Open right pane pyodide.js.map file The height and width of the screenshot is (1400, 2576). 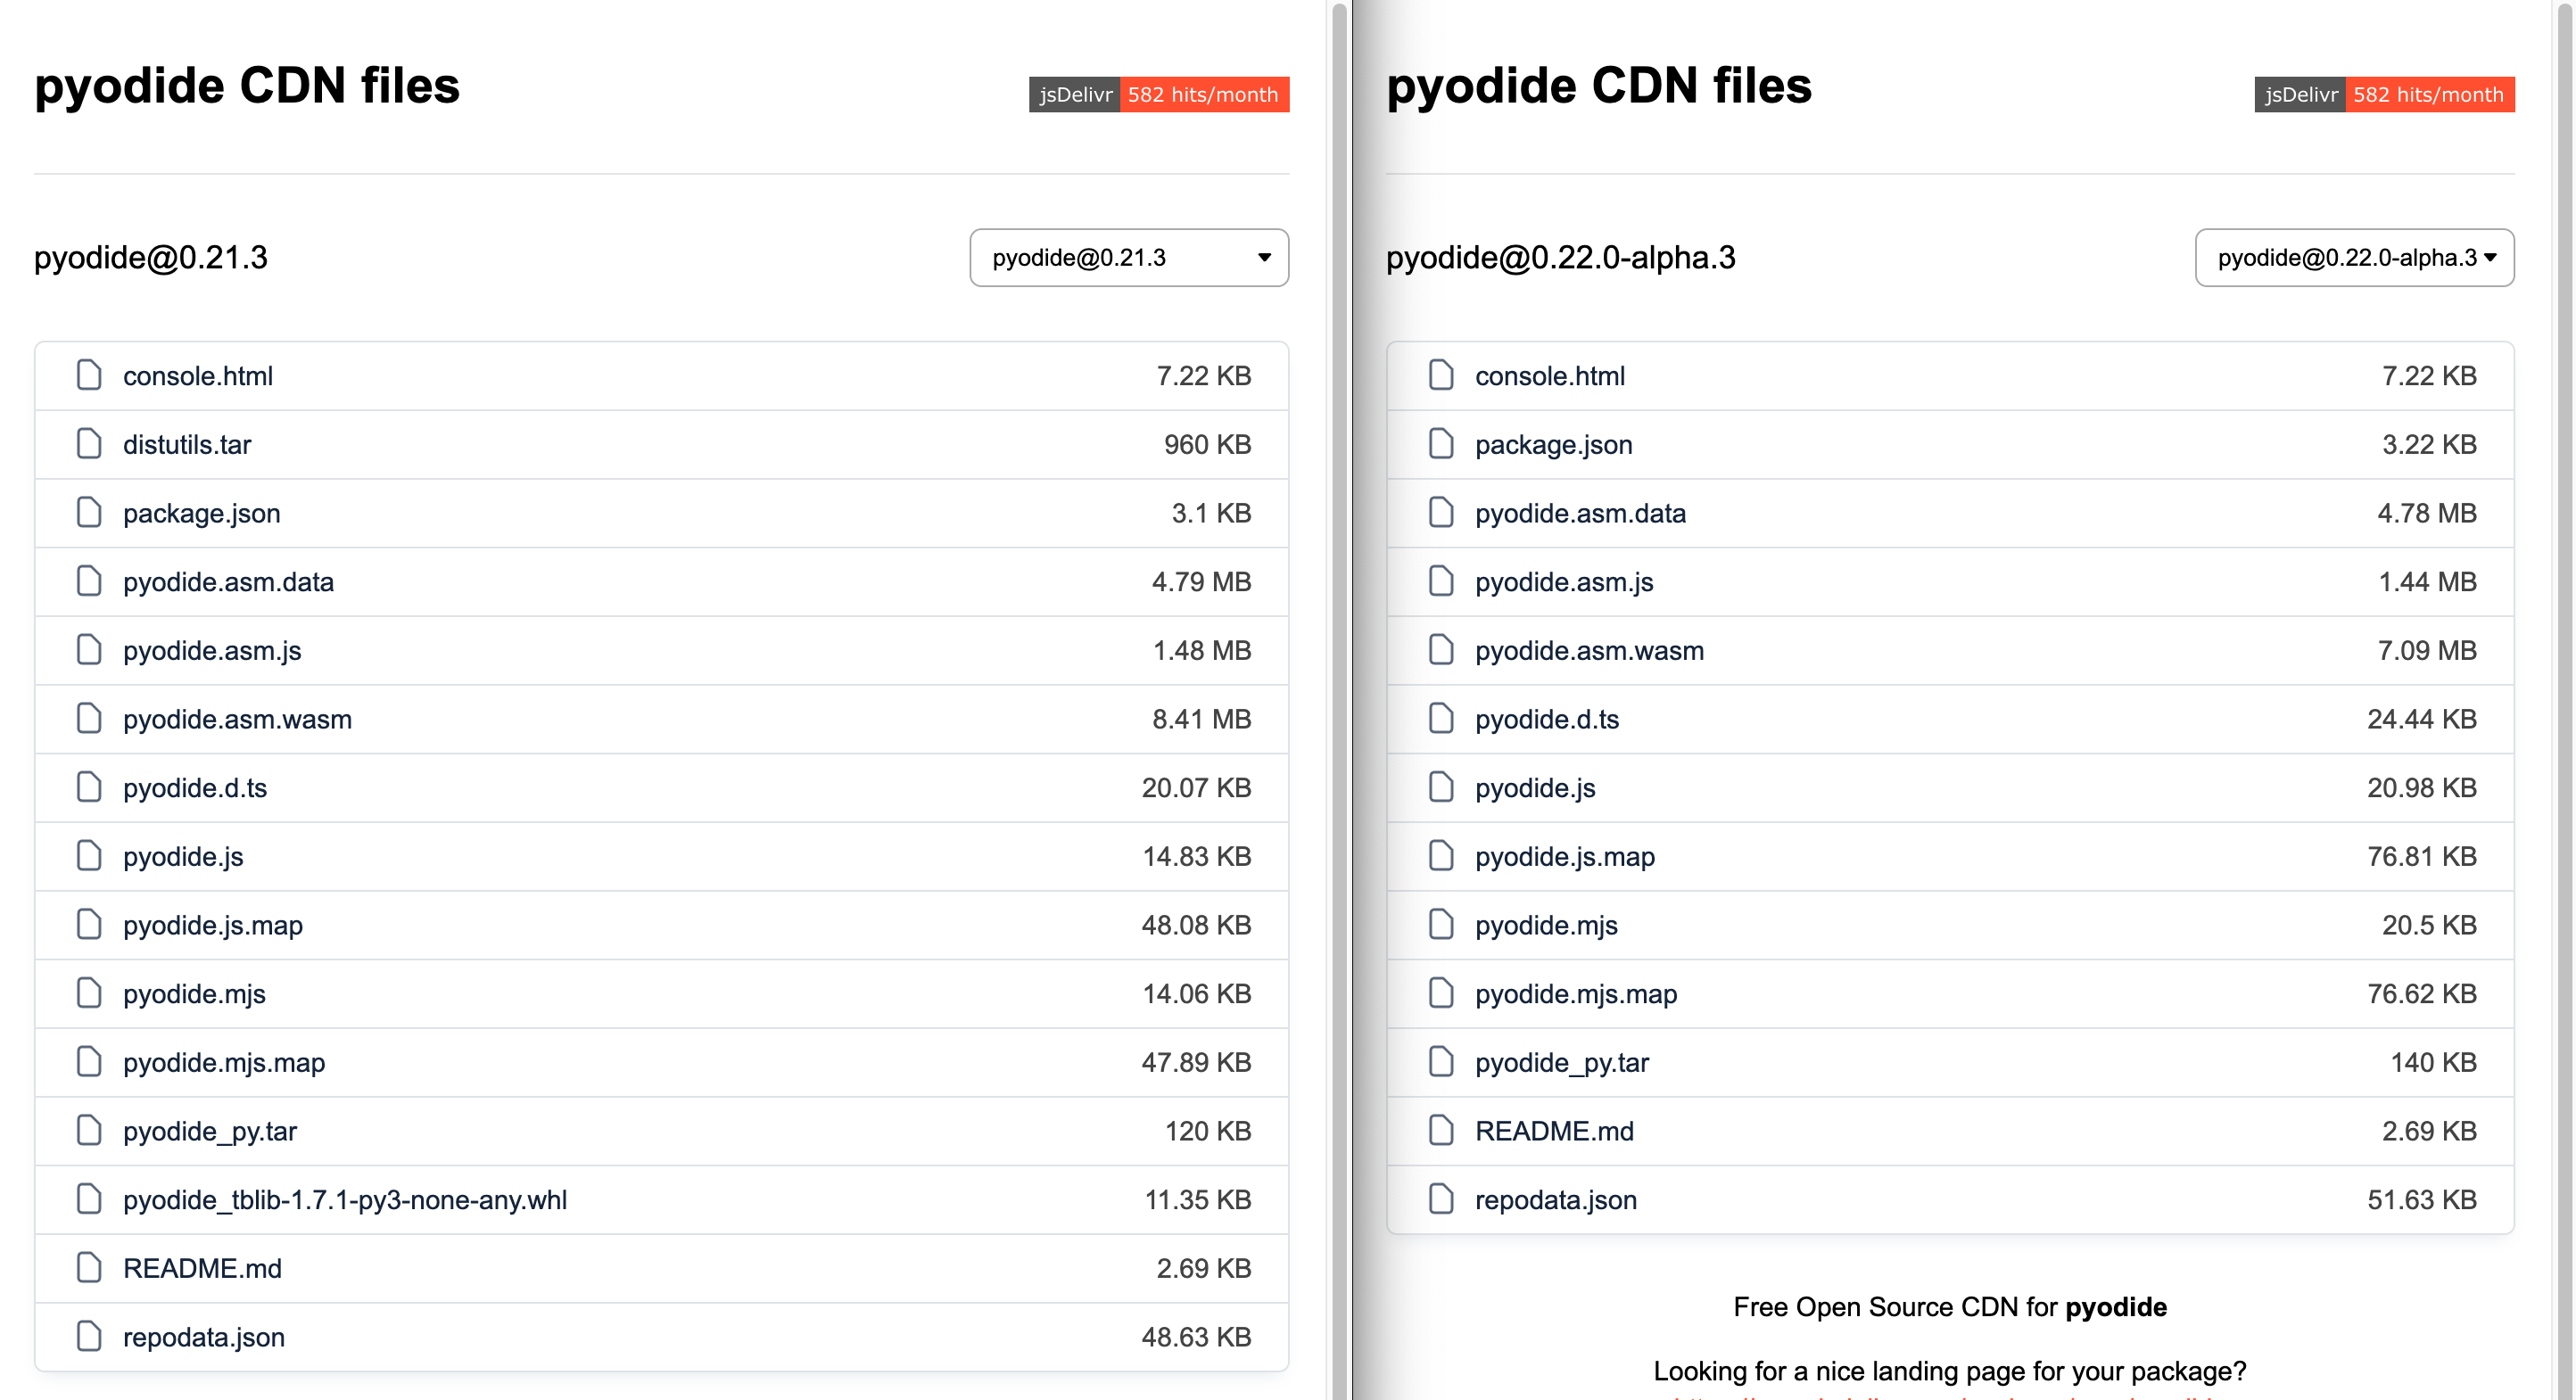point(1565,857)
